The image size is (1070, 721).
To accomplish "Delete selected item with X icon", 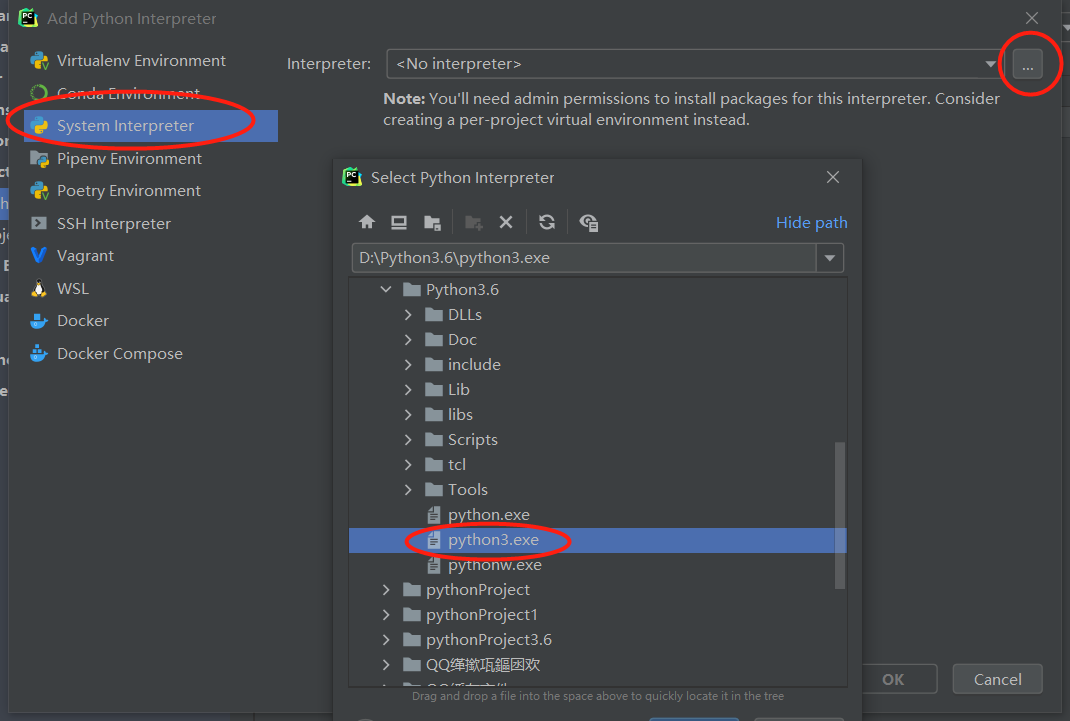I will coord(506,222).
